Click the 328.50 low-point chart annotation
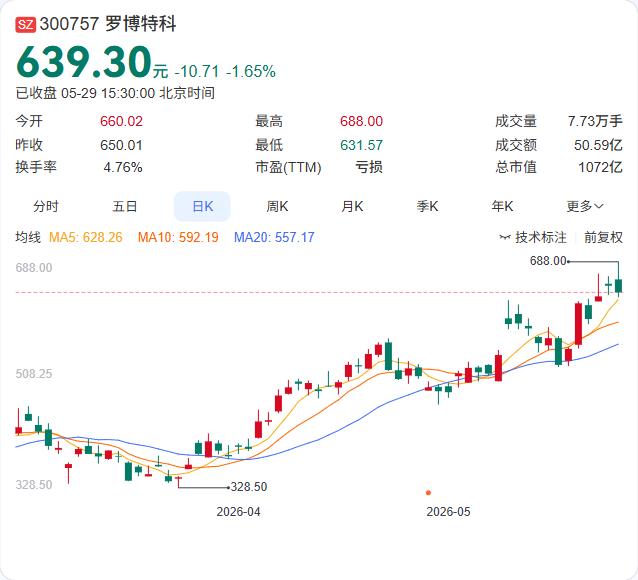Screen dimensions: 638x580 pyautogui.click(x=249, y=487)
